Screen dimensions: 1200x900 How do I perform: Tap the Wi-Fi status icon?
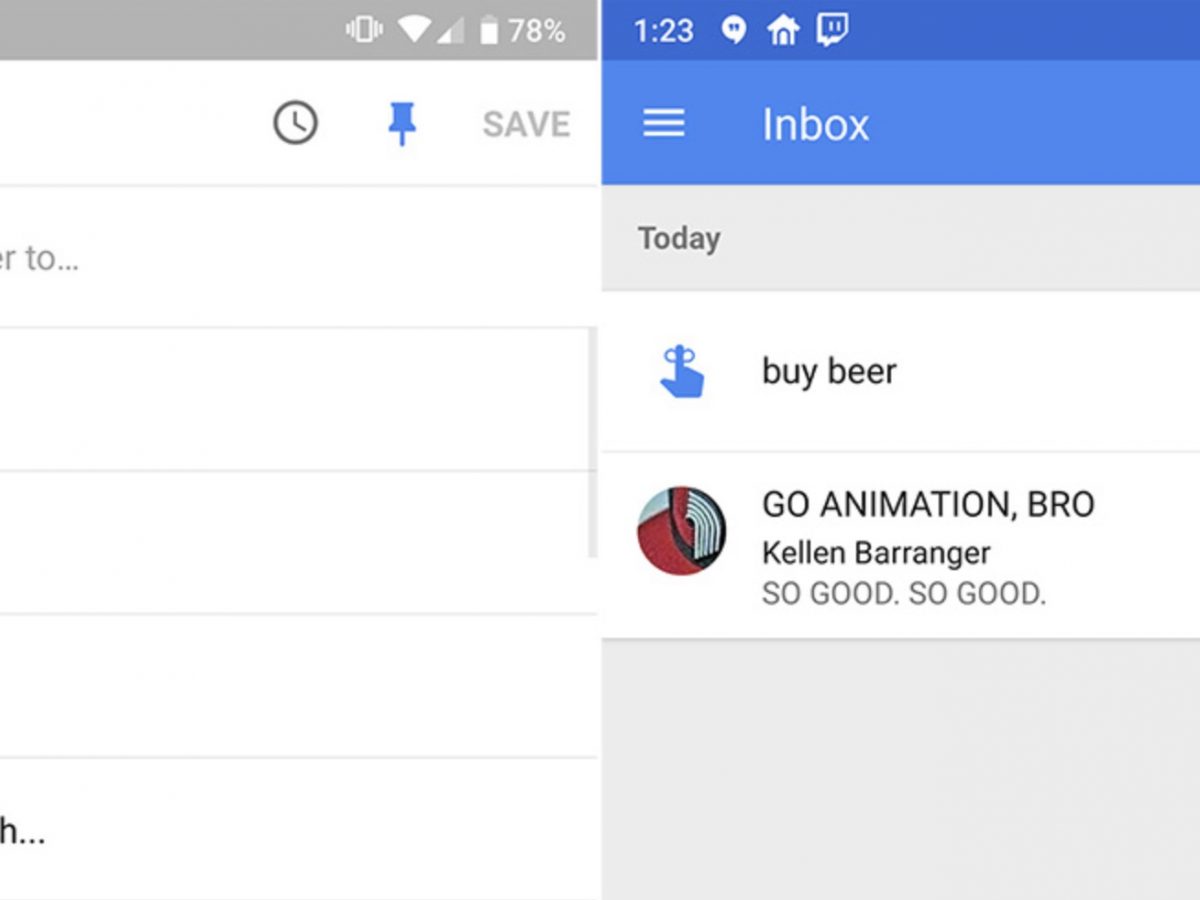(x=413, y=31)
